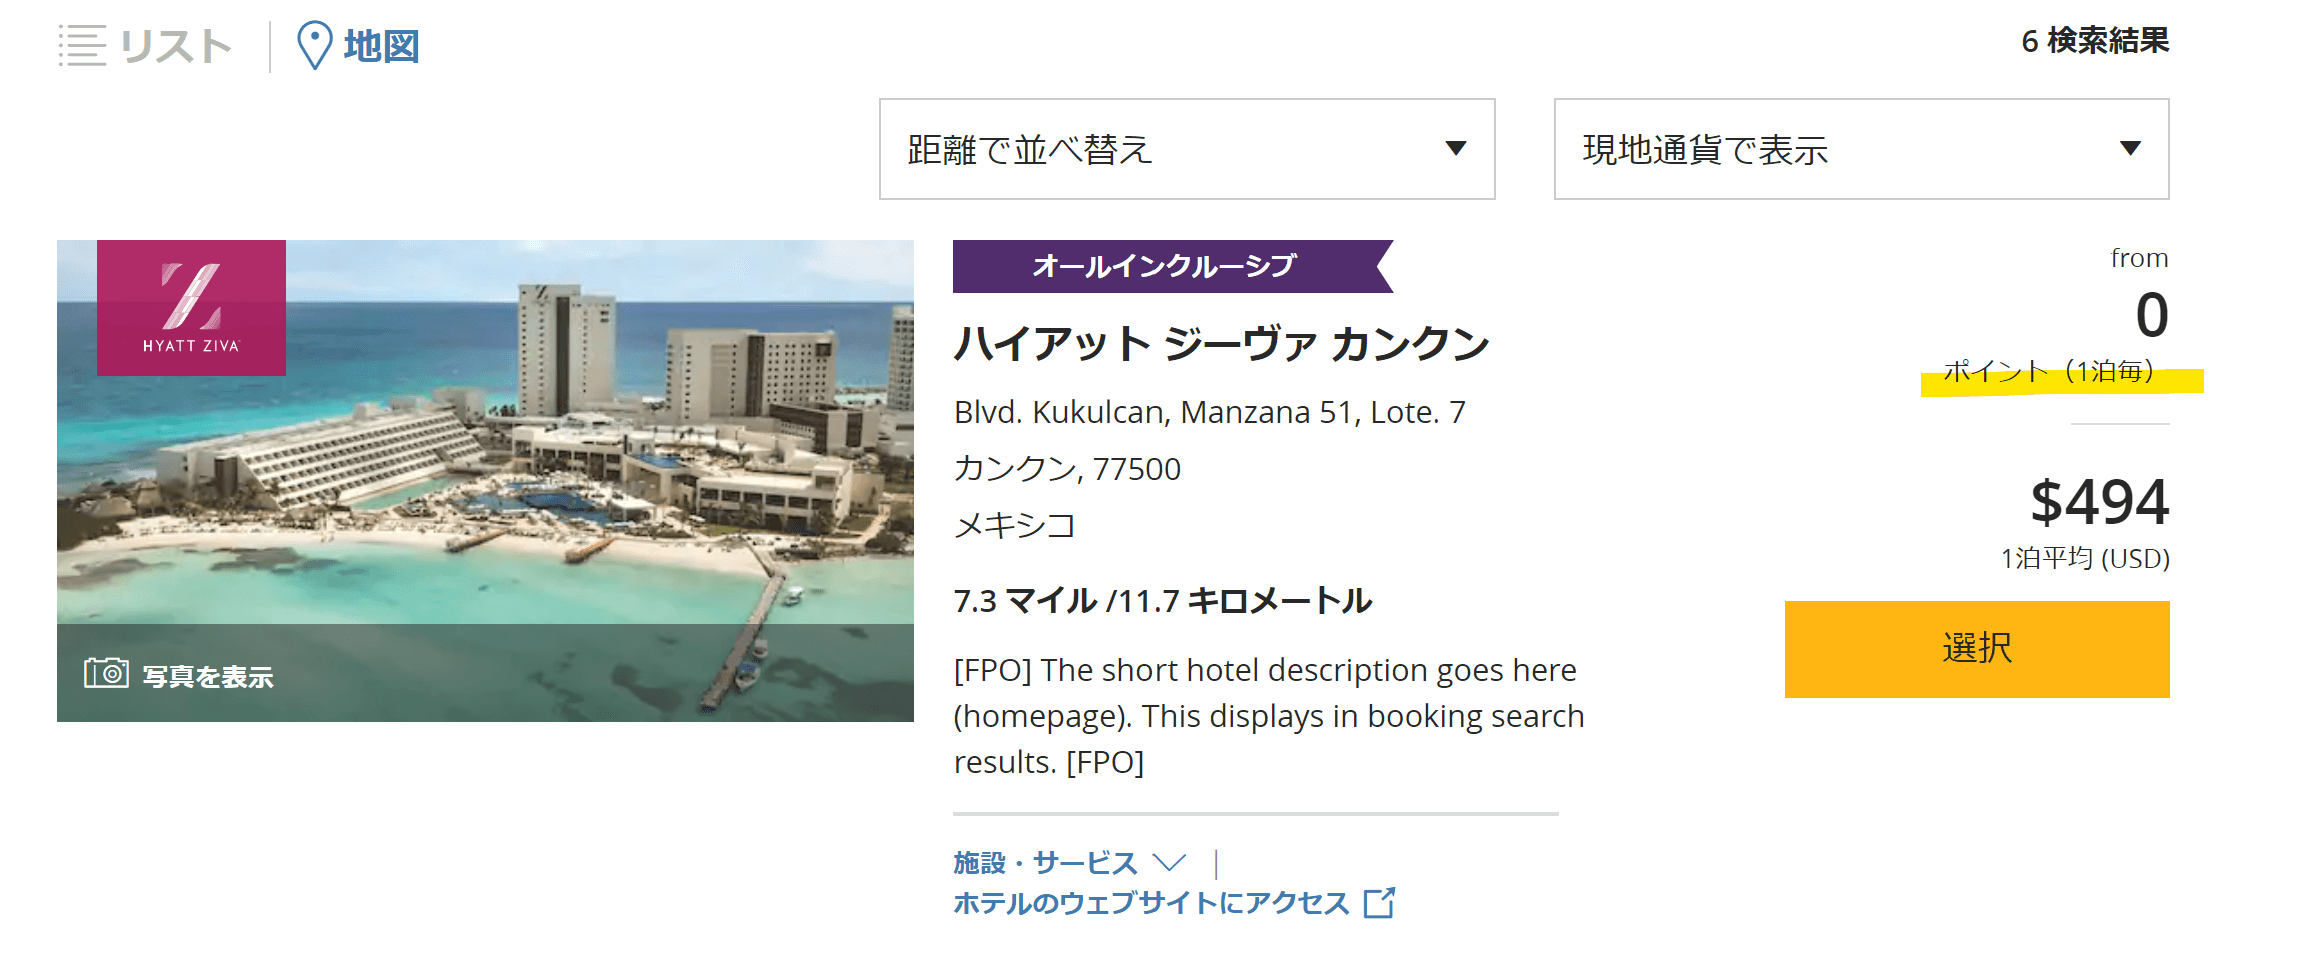Click the 7.3 マイル distance text

(x=1163, y=601)
